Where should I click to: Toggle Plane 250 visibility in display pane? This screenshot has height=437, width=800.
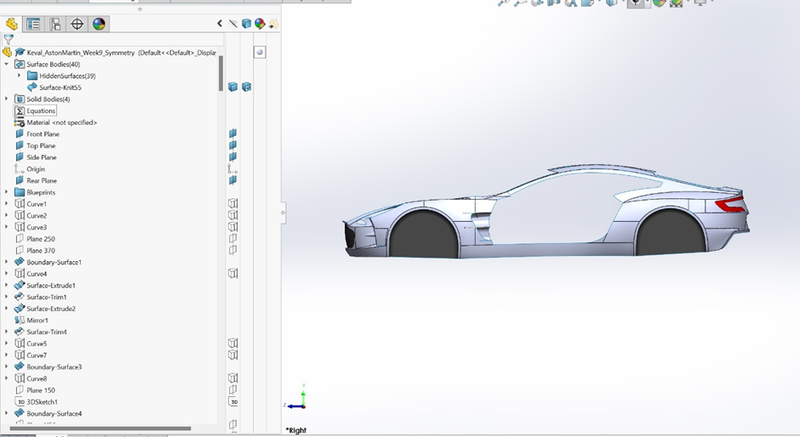(x=233, y=239)
